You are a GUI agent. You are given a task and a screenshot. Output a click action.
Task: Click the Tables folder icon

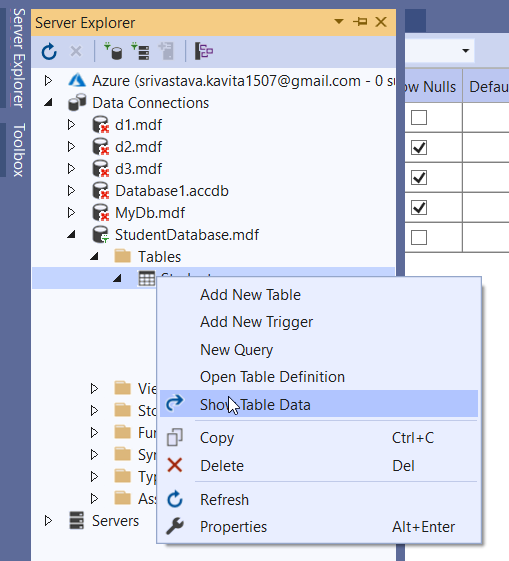pos(123,257)
